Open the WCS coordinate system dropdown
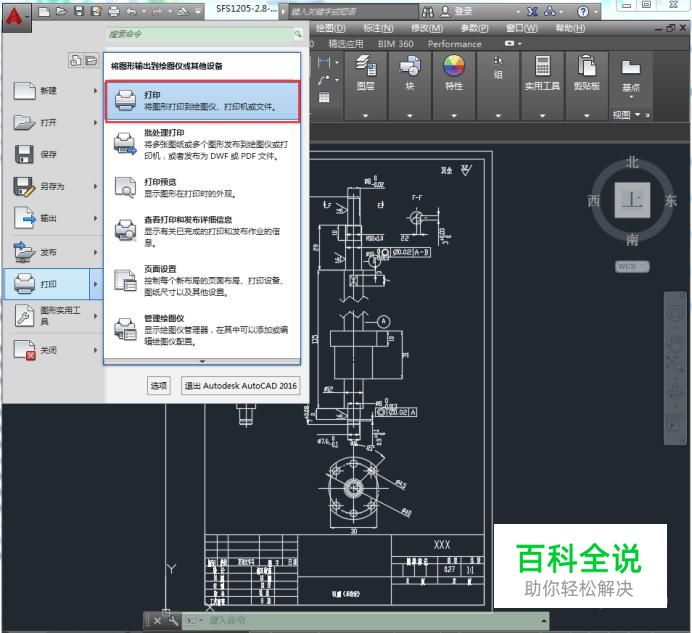Viewport: 692px width, 633px height. pyautogui.click(x=632, y=266)
